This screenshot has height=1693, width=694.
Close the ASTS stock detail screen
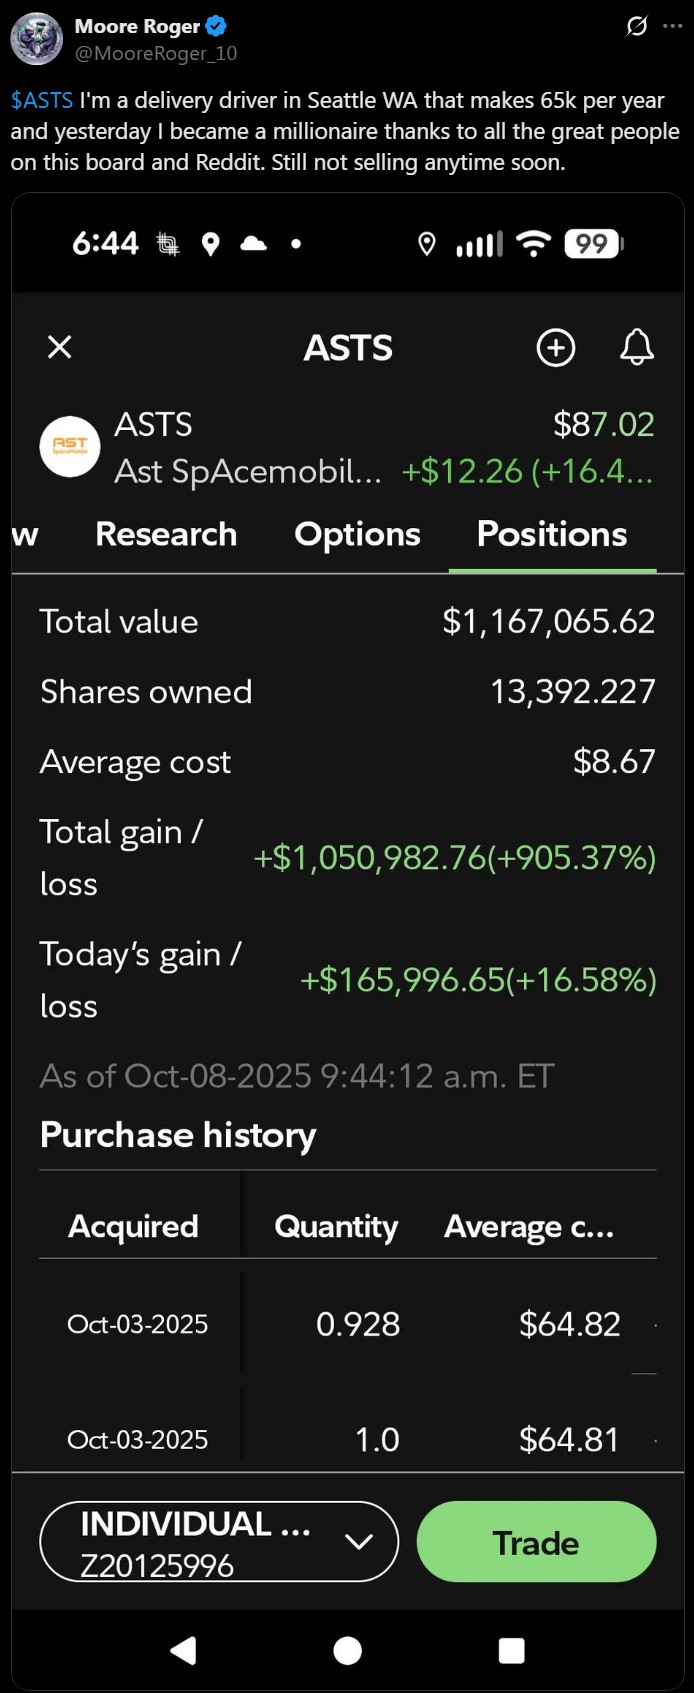[x=60, y=347]
